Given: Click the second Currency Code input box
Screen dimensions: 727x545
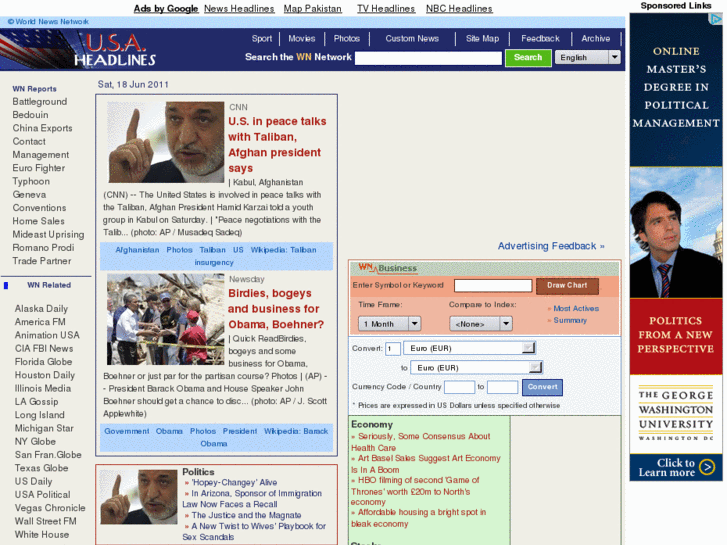Looking at the screenshot, I should [503, 387].
